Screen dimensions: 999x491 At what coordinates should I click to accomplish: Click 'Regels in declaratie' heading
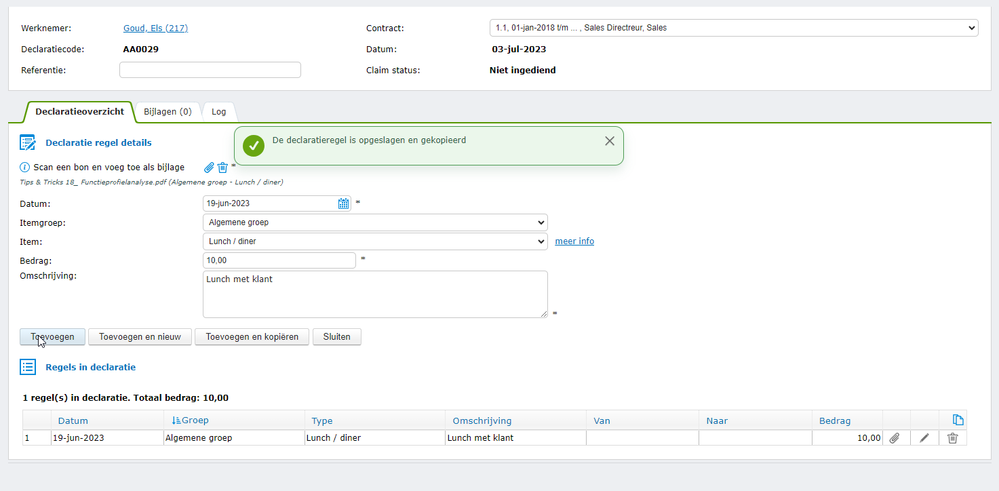90,367
